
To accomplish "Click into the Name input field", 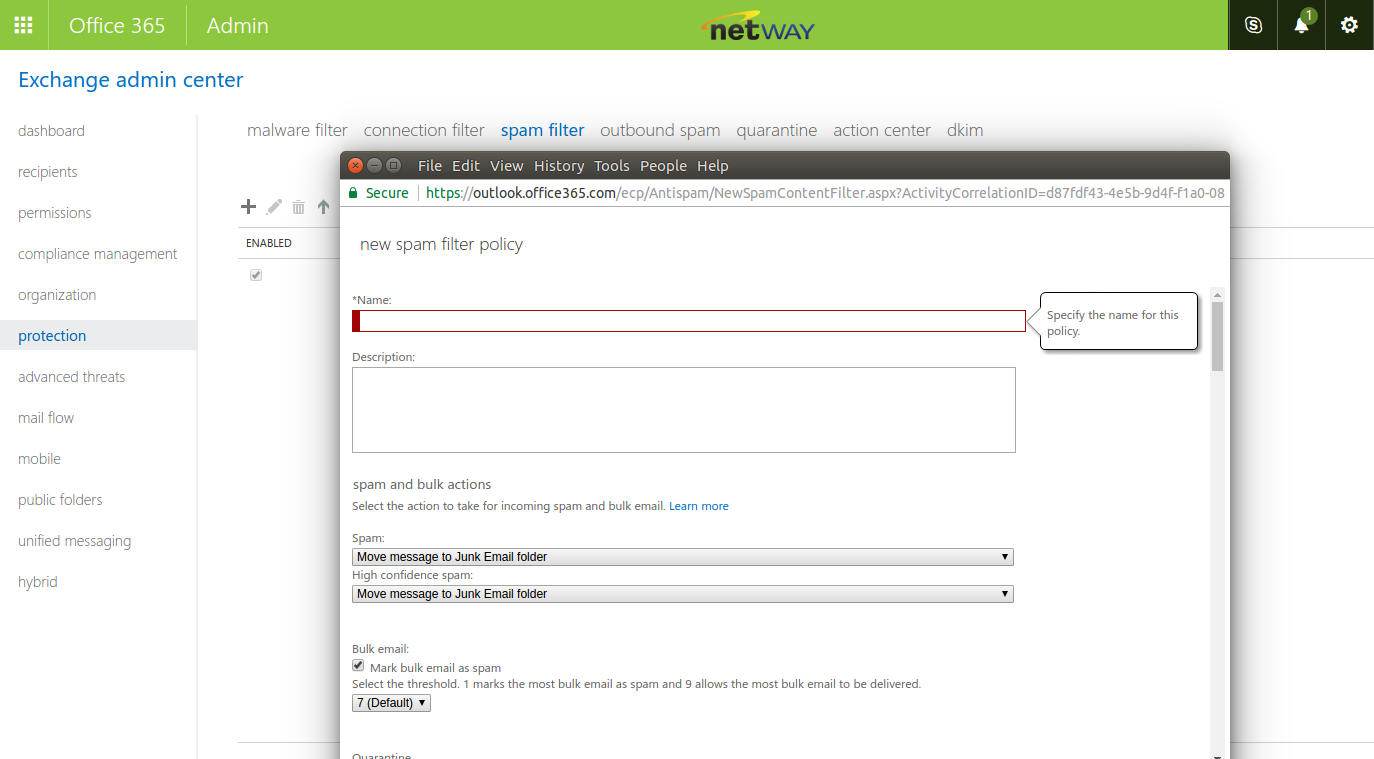I will coord(690,321).
